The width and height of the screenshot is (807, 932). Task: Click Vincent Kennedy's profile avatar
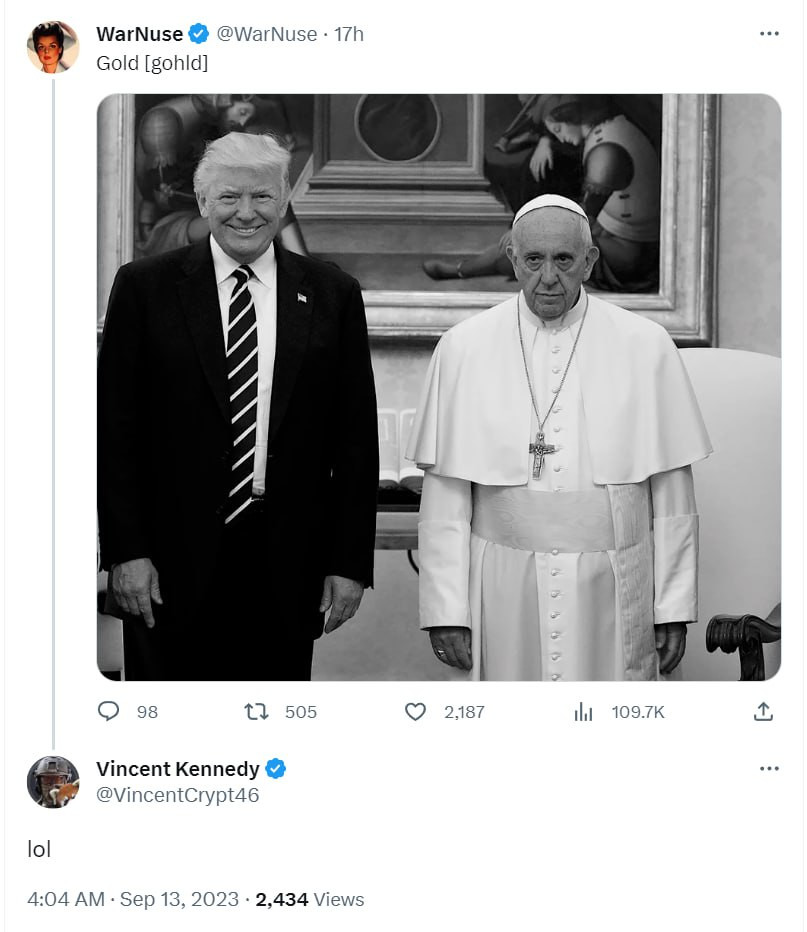pyautogui.click(x=53, y=781)
